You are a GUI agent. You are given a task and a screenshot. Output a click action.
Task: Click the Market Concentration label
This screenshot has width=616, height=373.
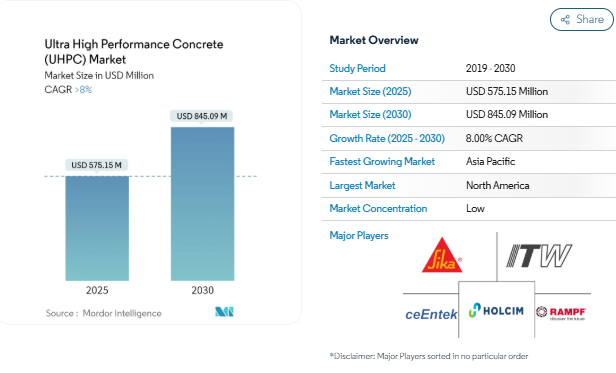coord(378,208)
